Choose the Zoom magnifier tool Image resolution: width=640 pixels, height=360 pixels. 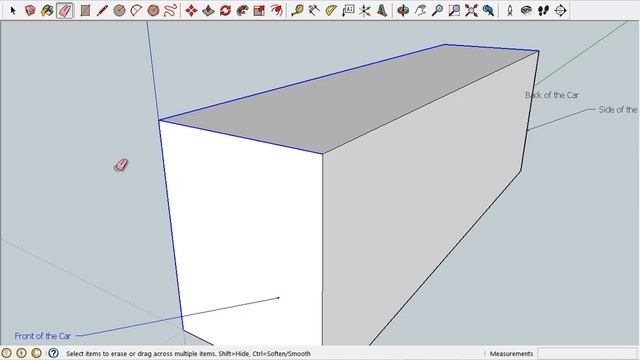click(437, 11)
